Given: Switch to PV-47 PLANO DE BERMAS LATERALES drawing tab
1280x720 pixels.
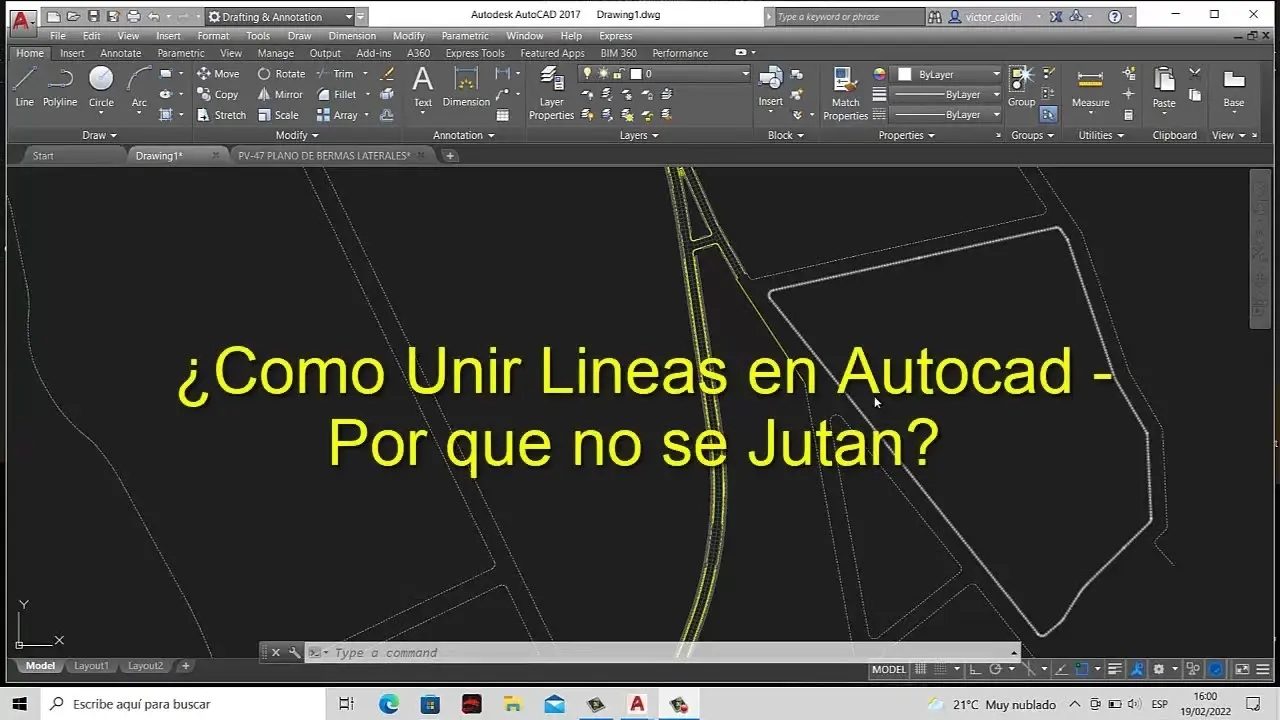Looking at the screenshot, I should click(324, 156).
